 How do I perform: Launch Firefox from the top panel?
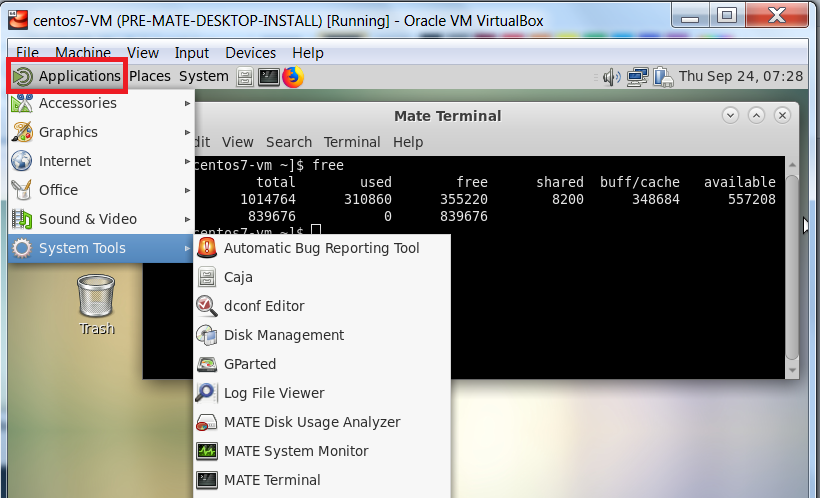(x=293, y=77)
